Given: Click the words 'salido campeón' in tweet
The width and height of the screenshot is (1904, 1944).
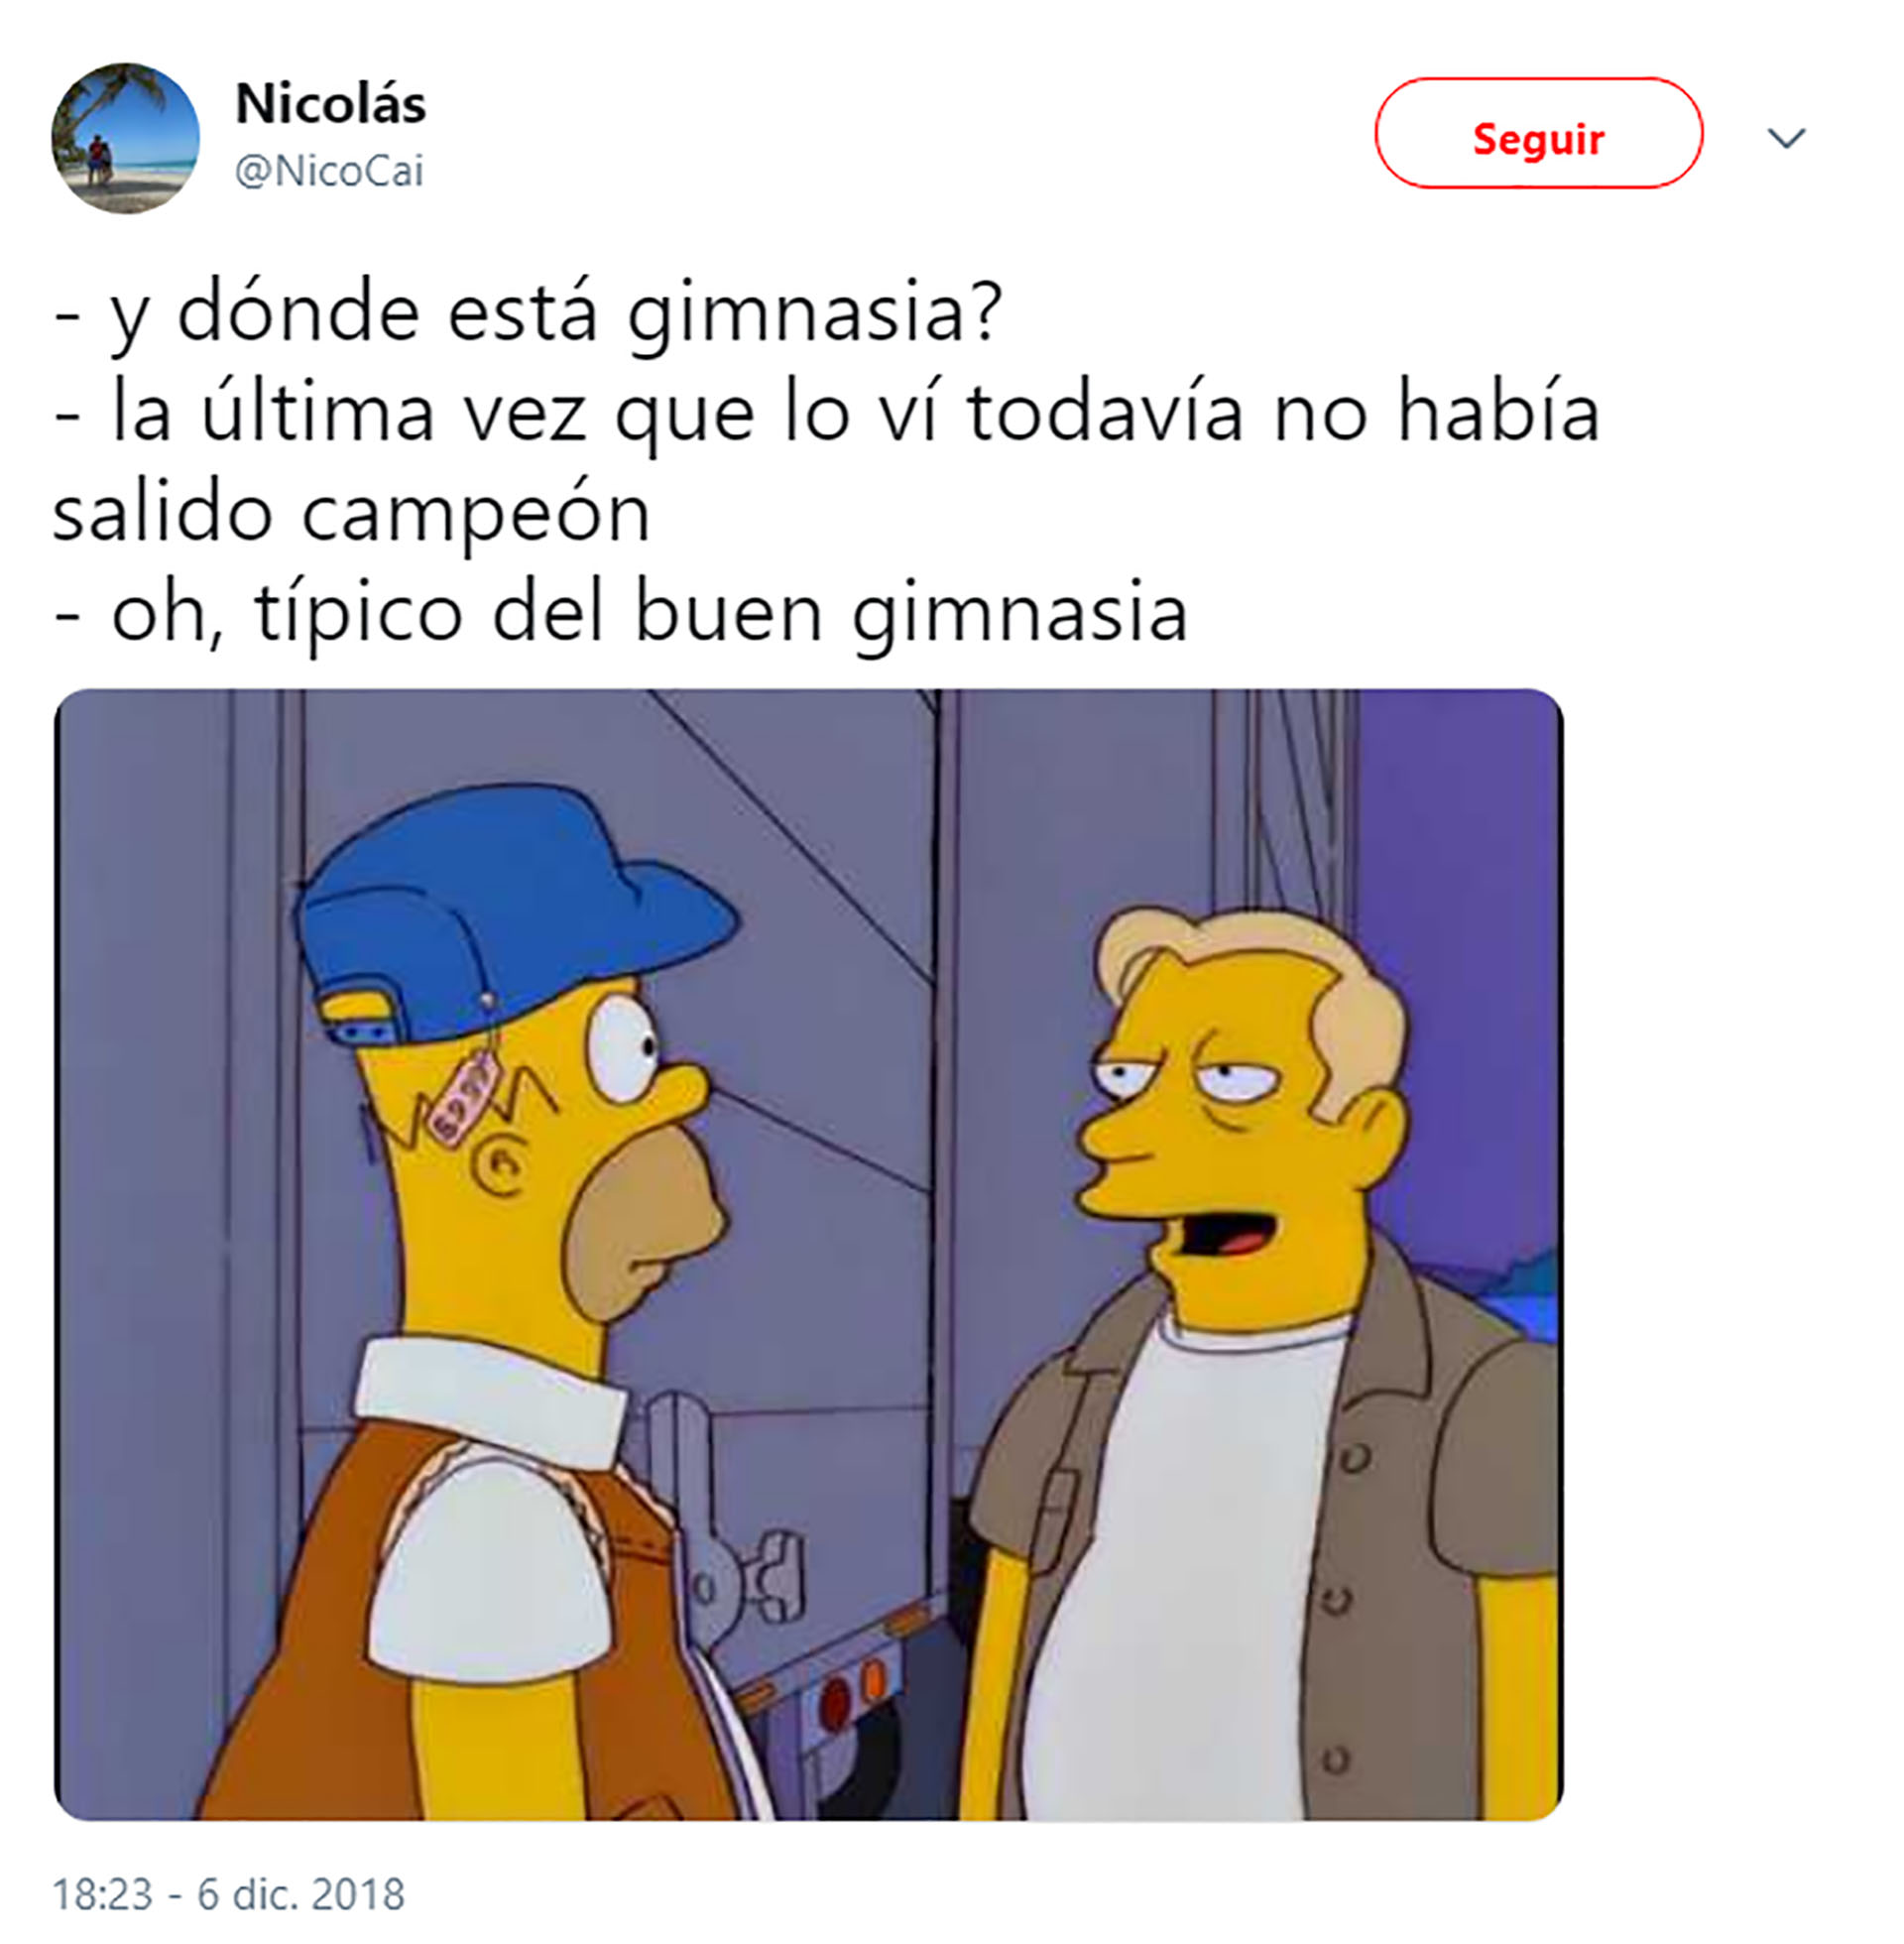Looking at the screenshot, I should [x=351, y=513].
